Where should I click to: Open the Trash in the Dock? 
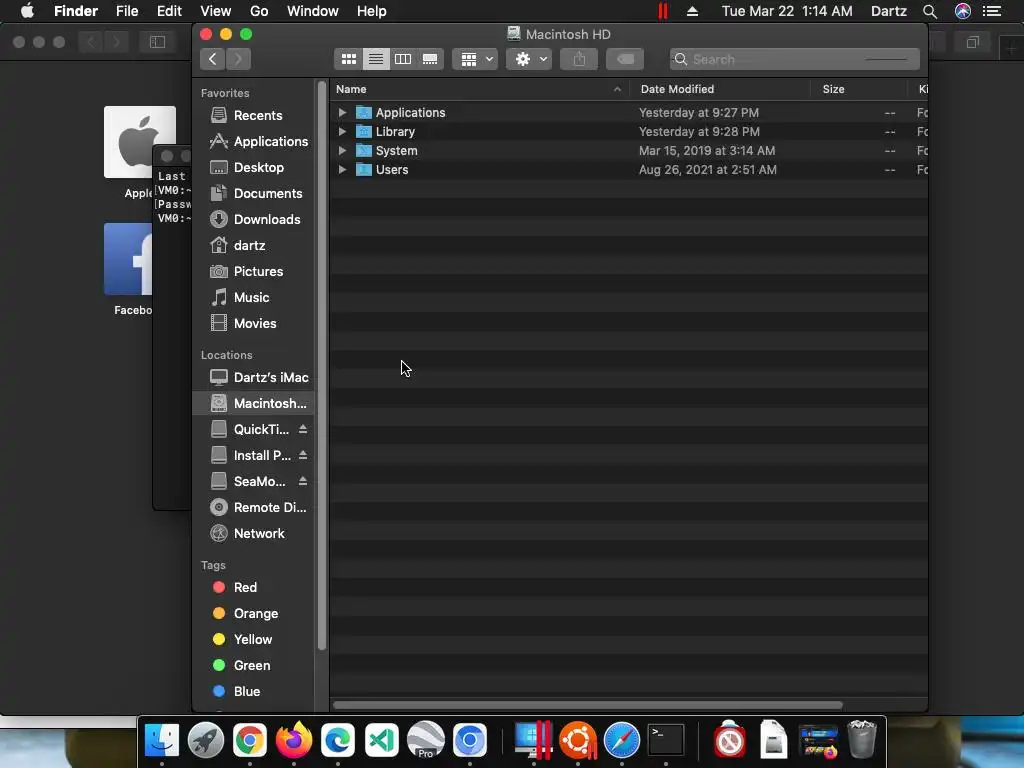coord(861,740)
